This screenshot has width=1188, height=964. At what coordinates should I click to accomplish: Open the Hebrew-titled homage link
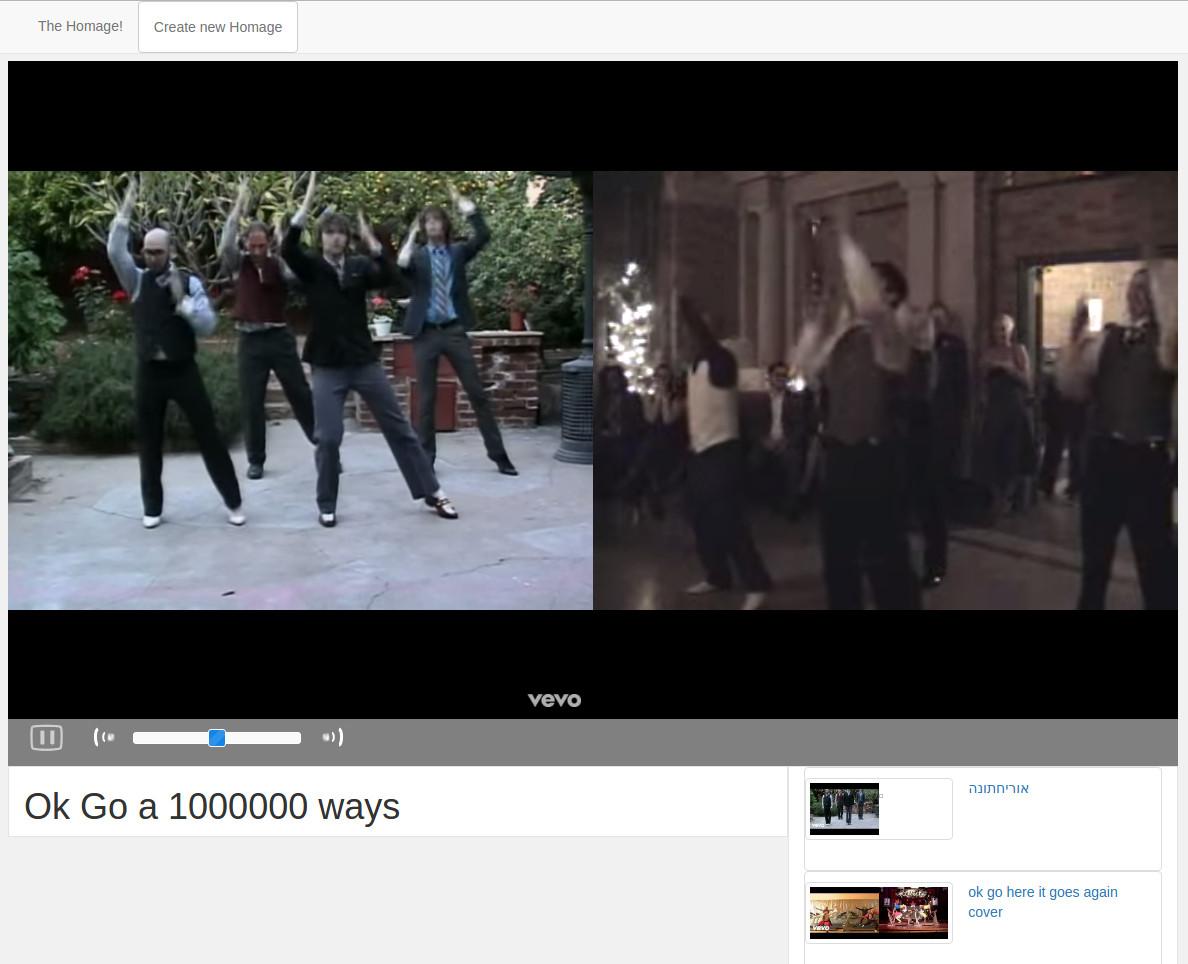click(x=998, y=789)
